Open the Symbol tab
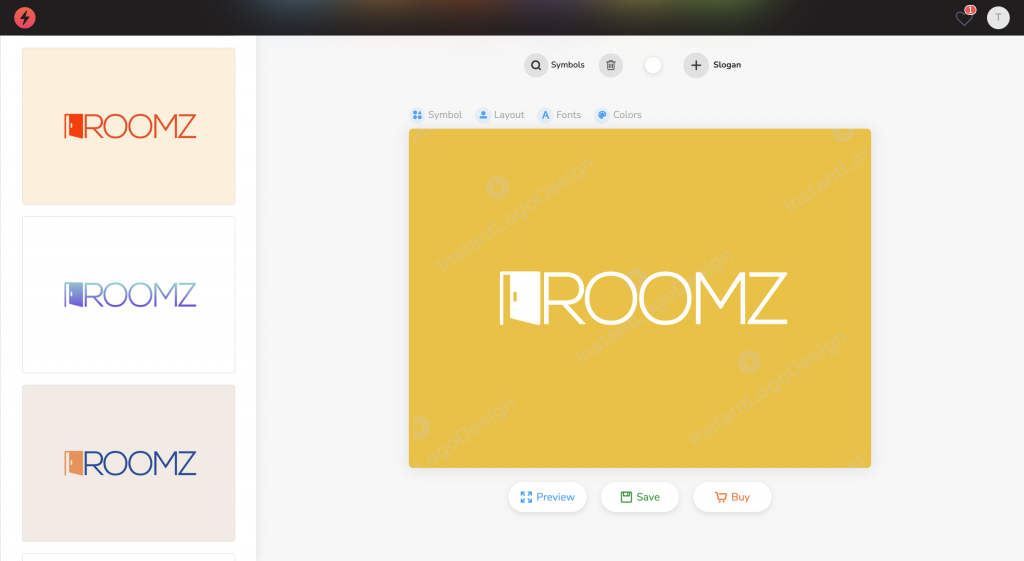1024x561 pixels. coord(436,115)
